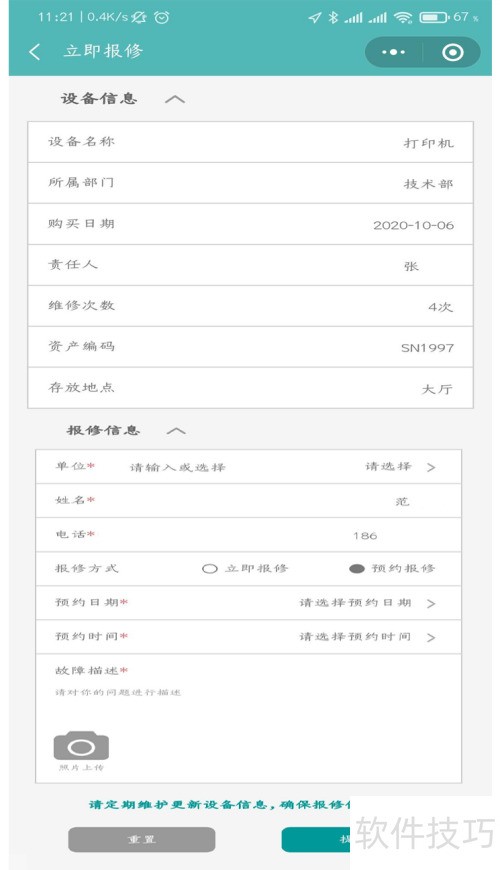Click the green submit button at bottom

[x=316, y=839]
